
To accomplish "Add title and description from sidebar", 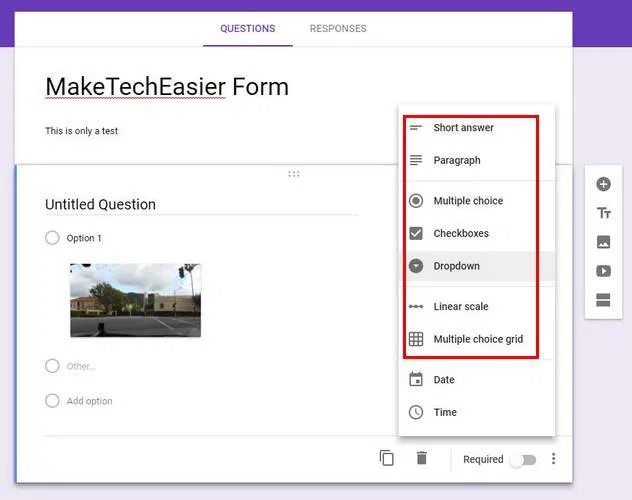I will pyautogui.click(x=603, y=213).
